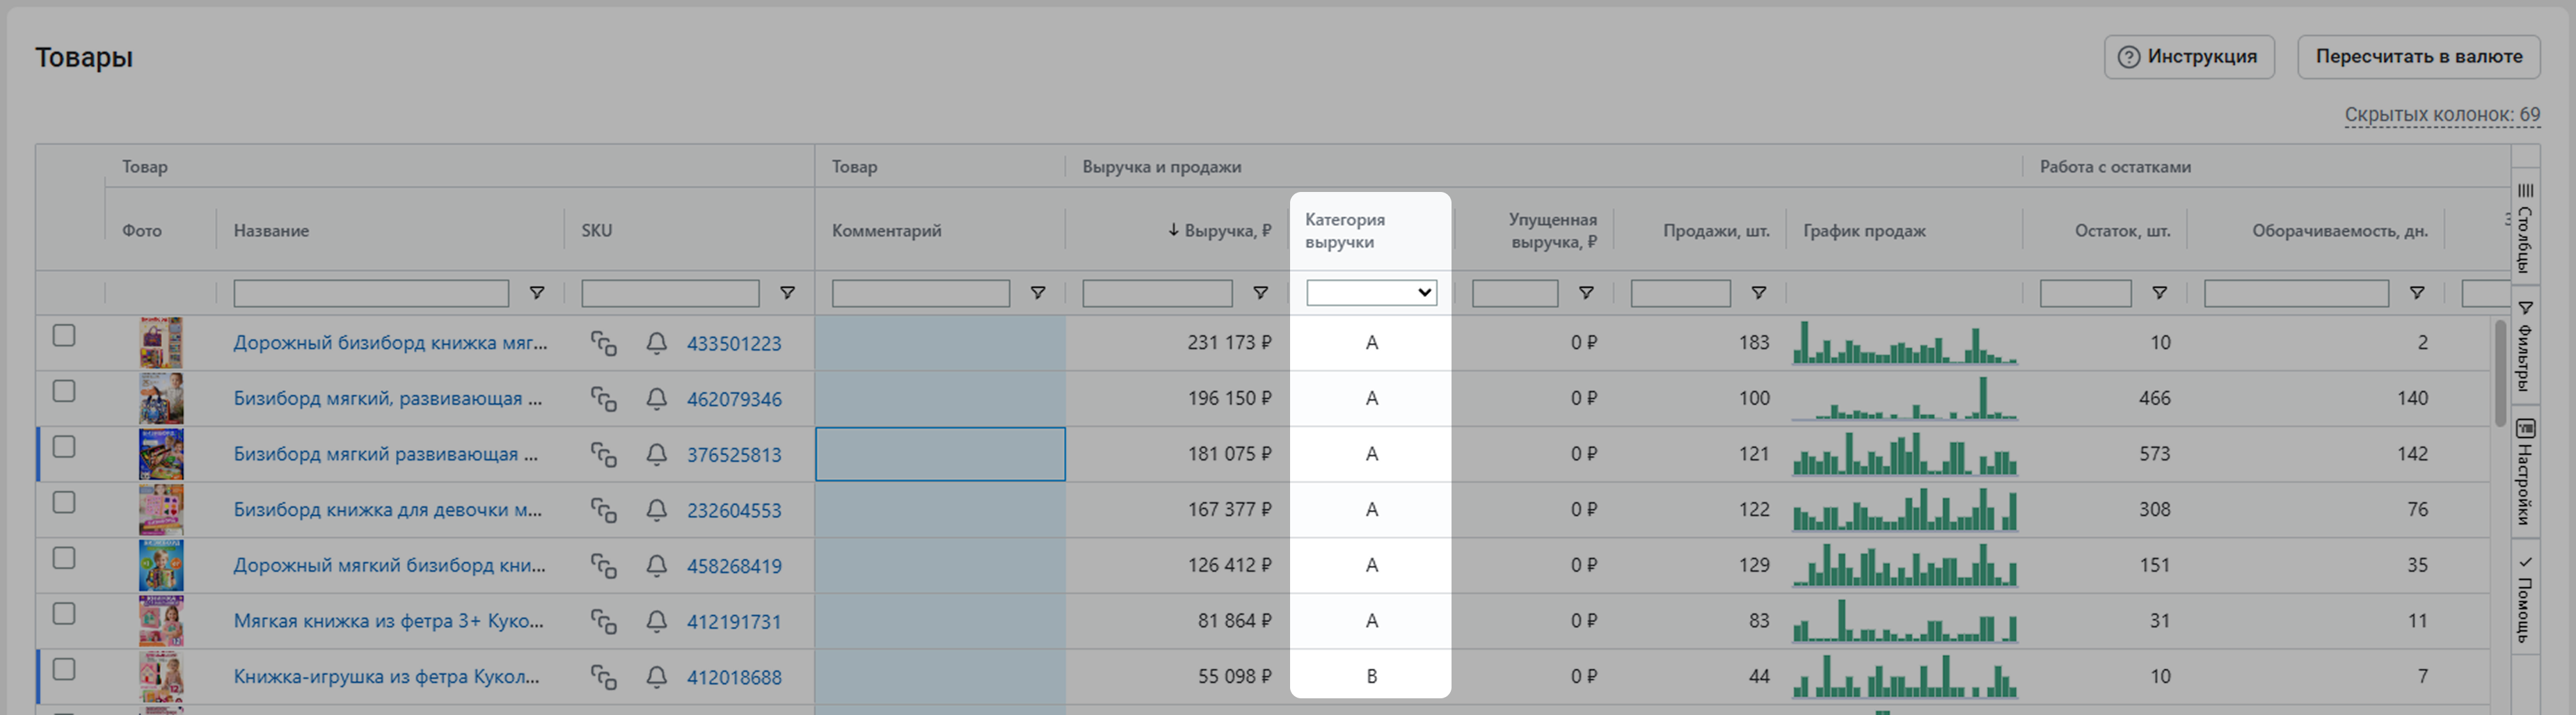
Task: Click the Название filter text field
Action: 371,293
